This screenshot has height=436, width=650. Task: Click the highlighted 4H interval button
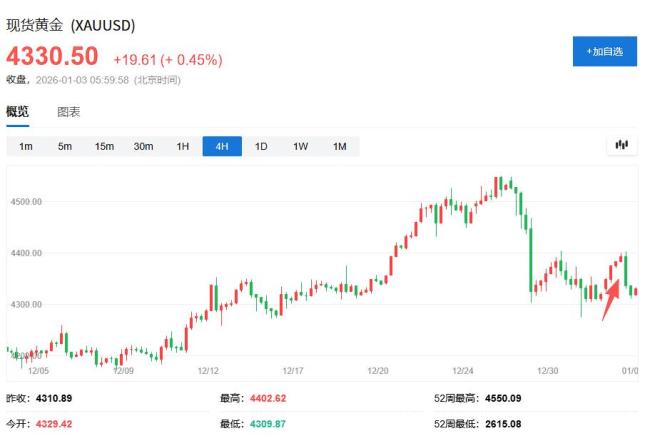pyautogui.click(x=222, y=147)
